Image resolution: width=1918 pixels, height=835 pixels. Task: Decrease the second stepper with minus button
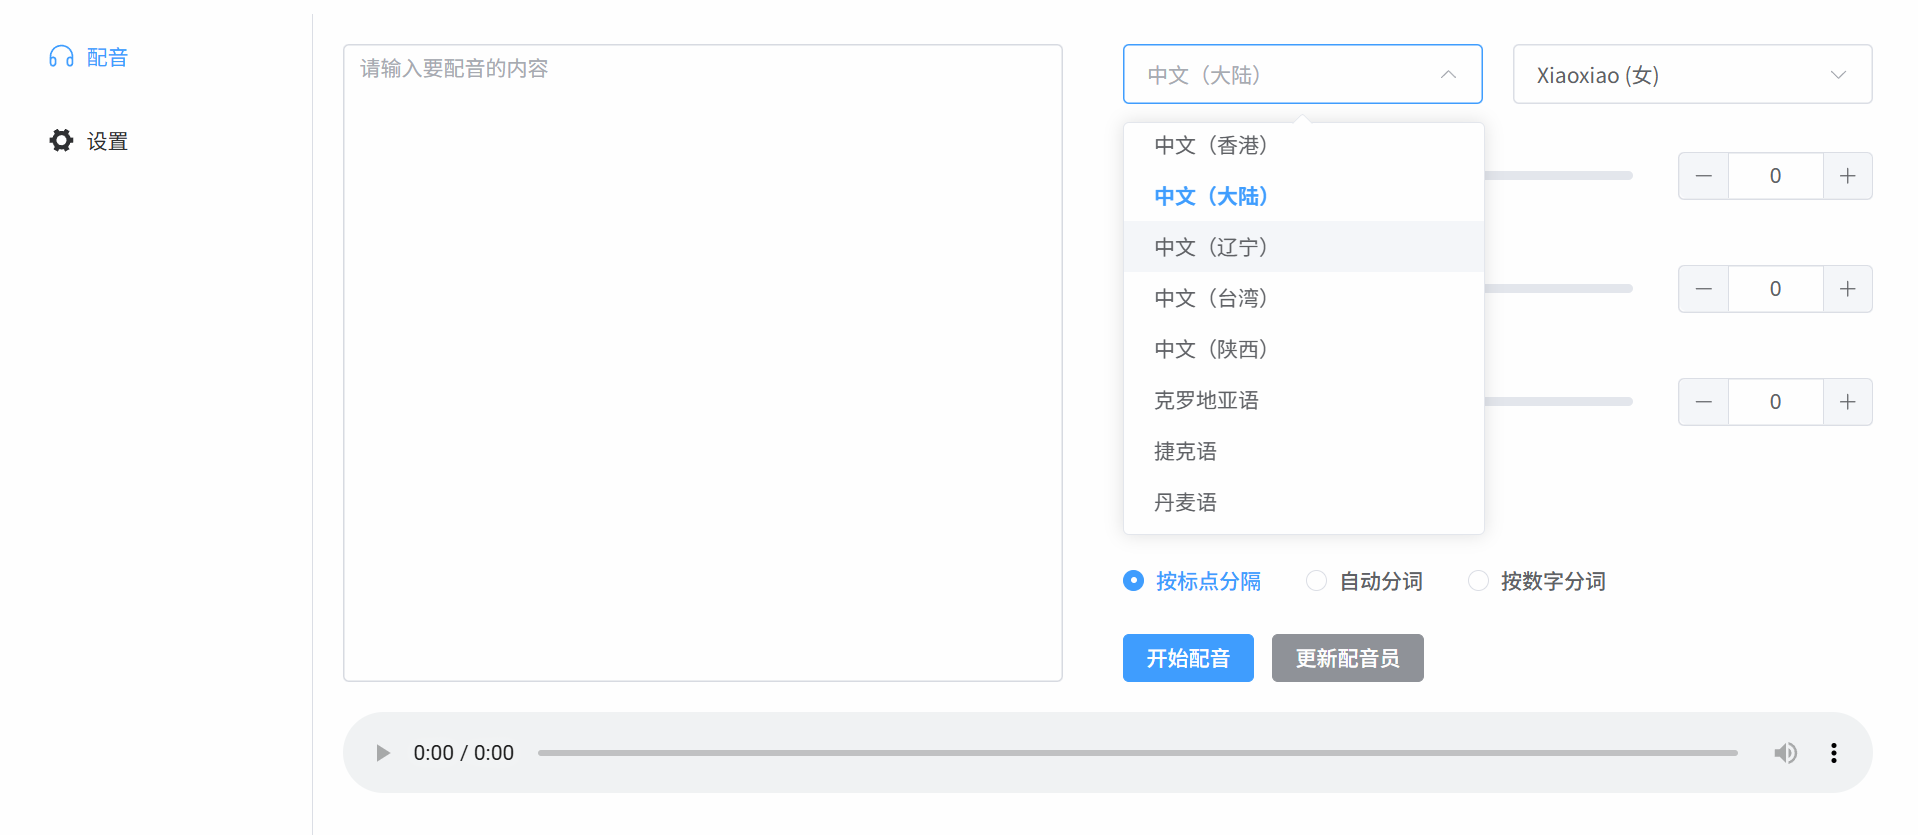coord(1704,289)
